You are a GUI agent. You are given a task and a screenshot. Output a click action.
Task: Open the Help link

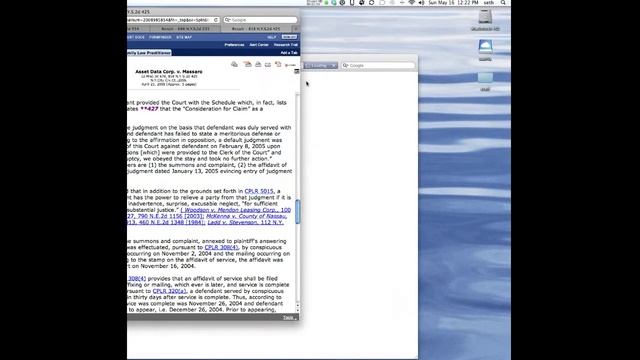pyautogui.click(x=272, y=37)
